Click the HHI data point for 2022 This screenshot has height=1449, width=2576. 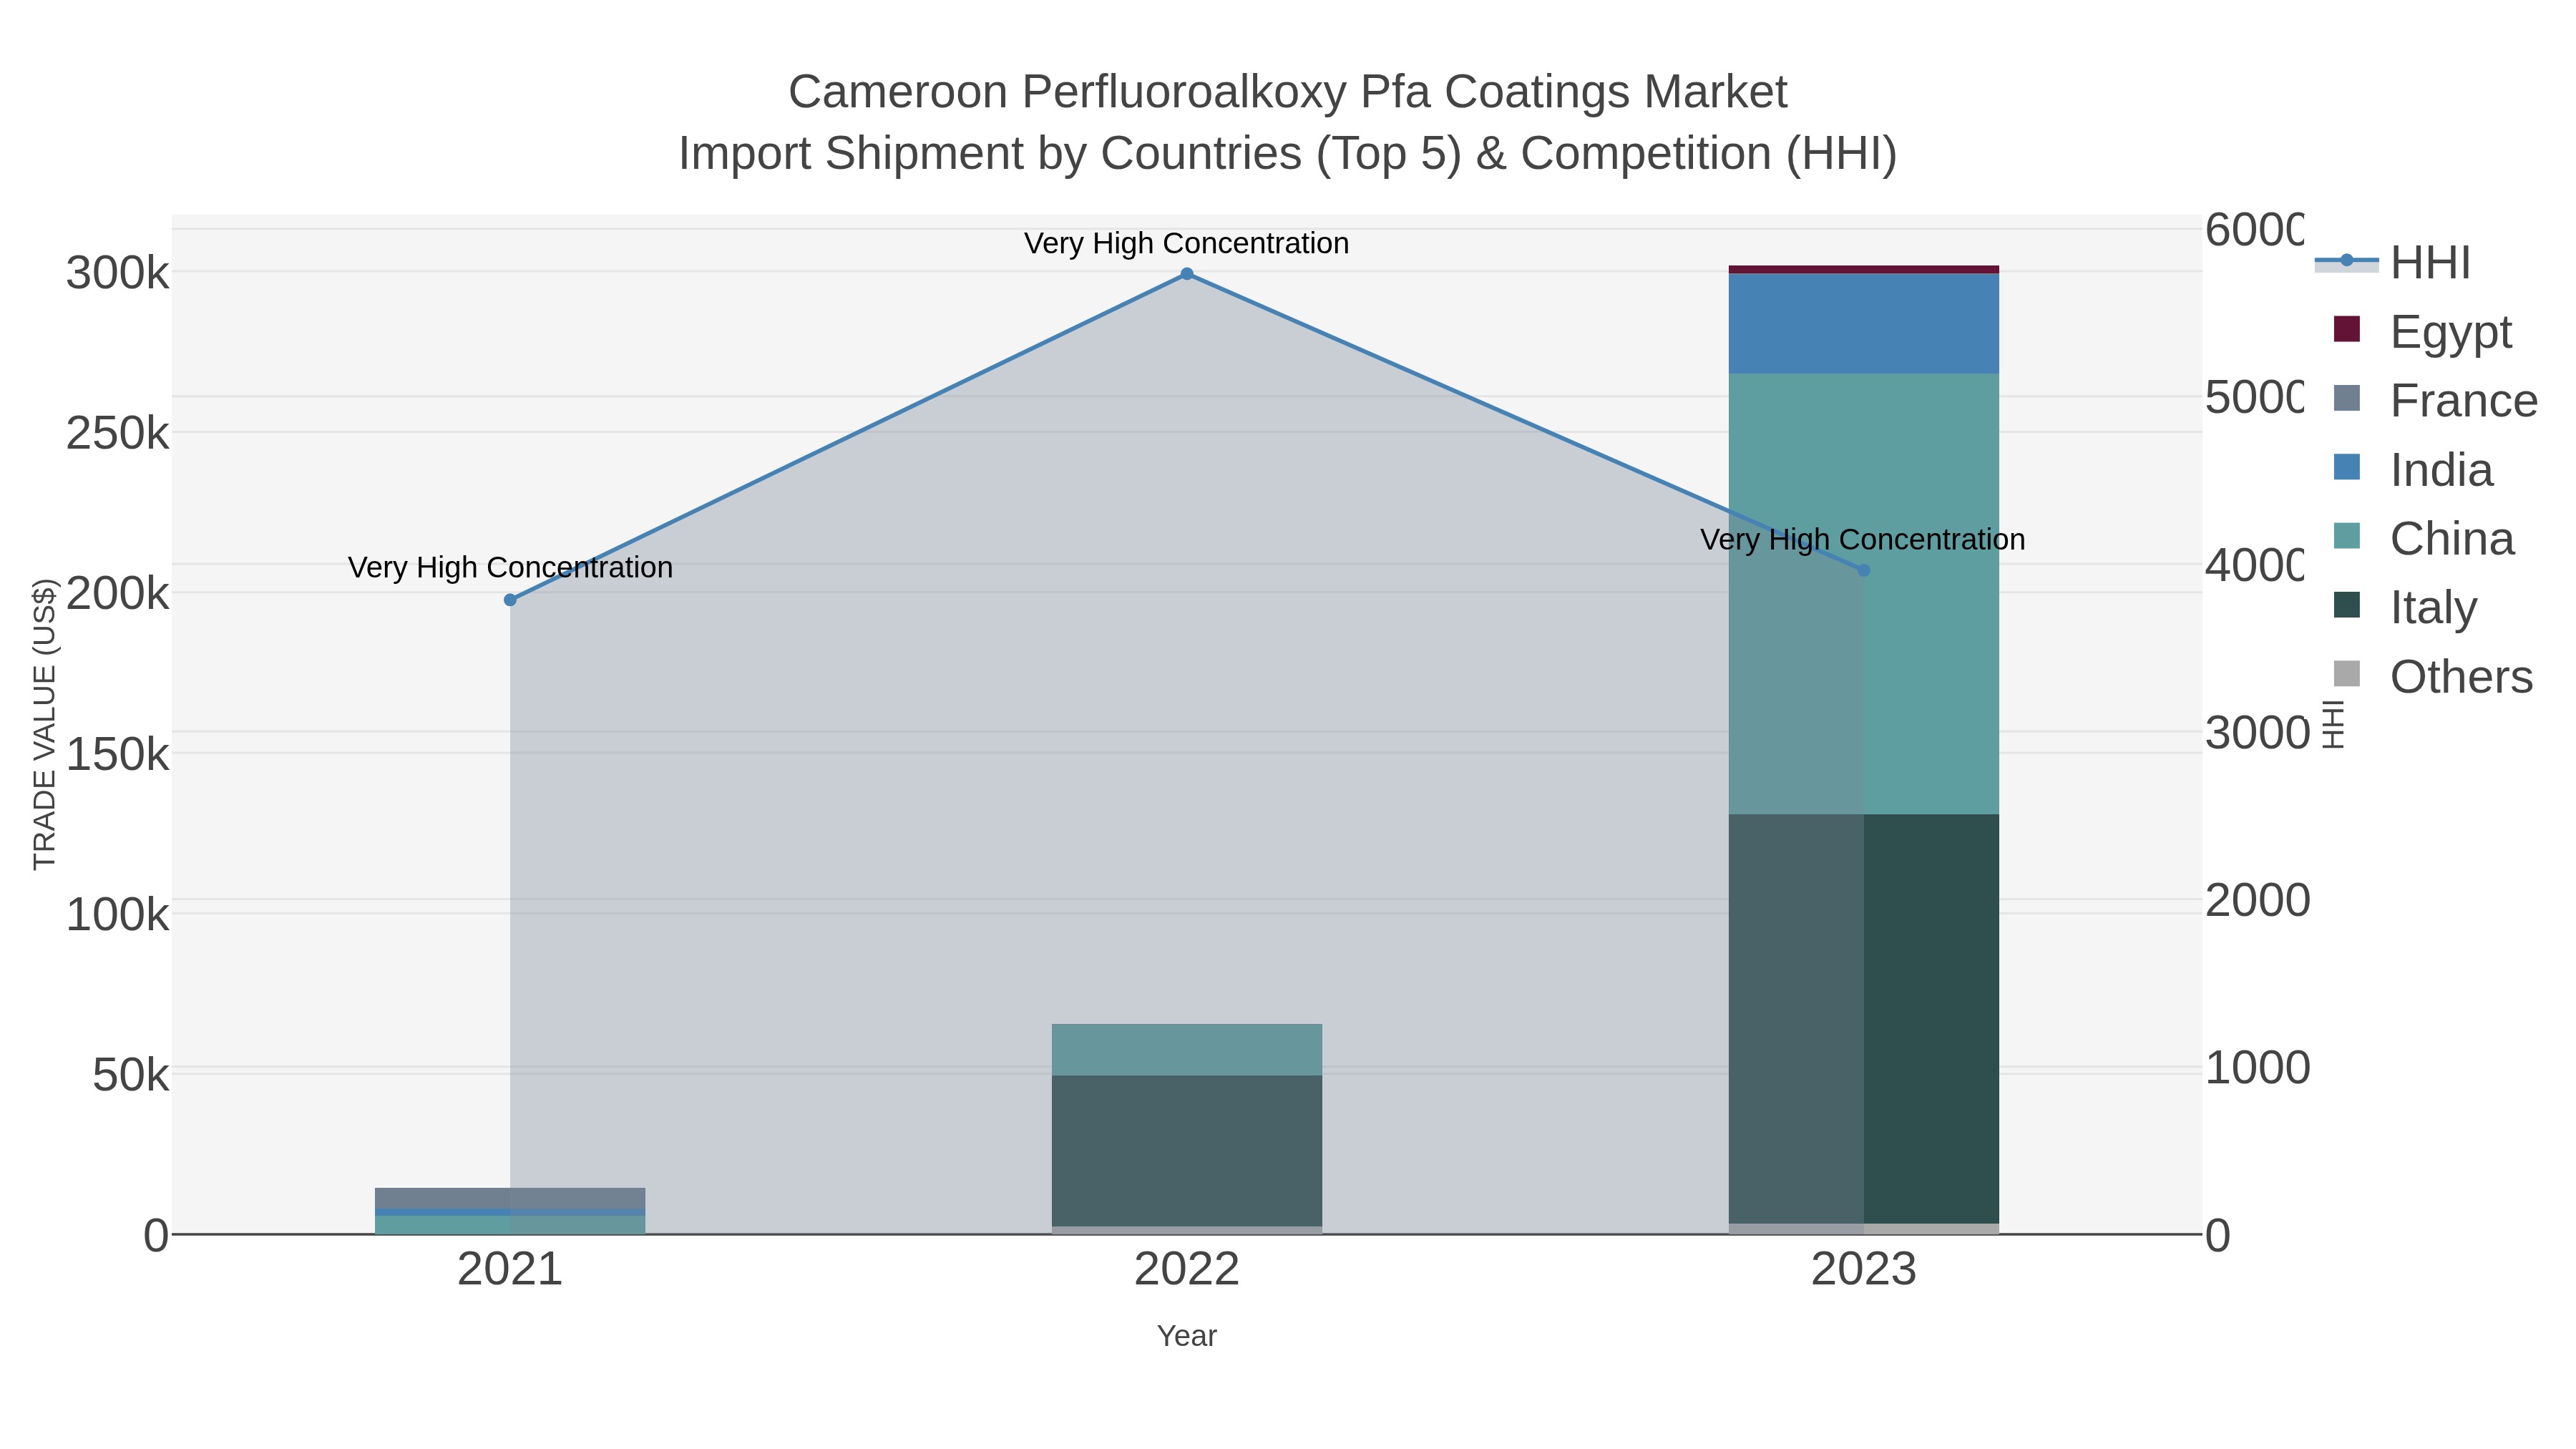1187,274
